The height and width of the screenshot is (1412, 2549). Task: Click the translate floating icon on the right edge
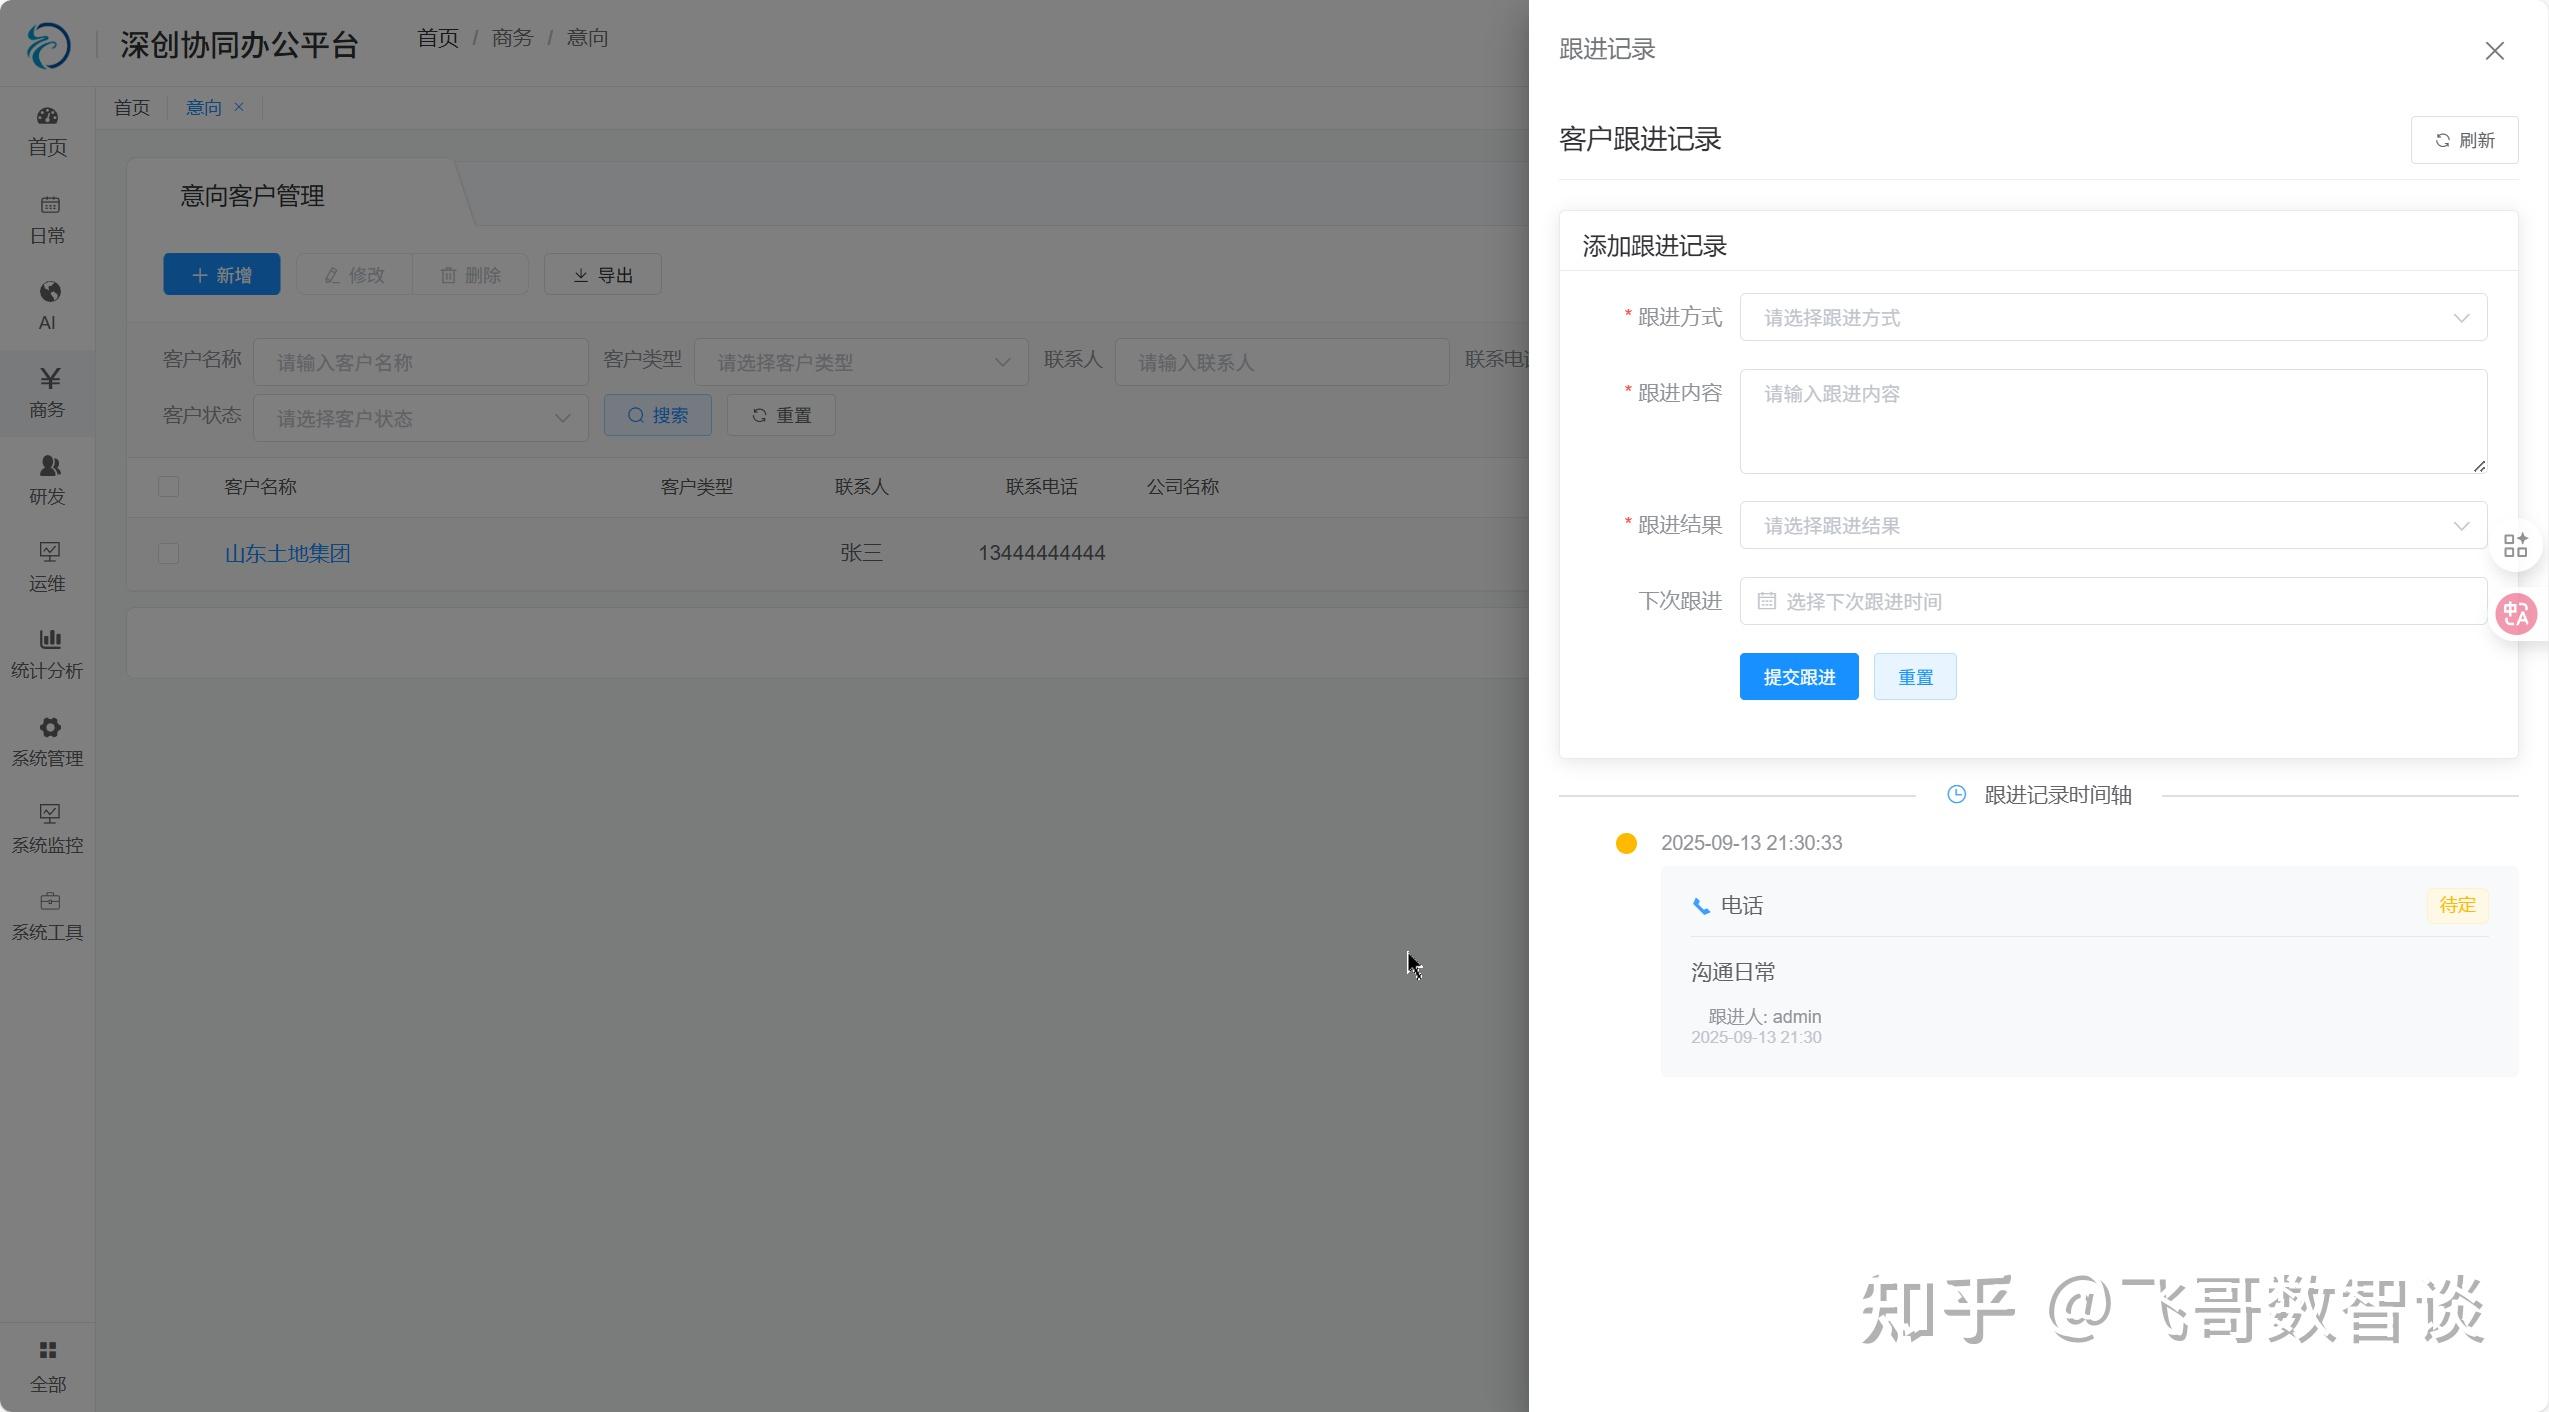point(2516,614)
